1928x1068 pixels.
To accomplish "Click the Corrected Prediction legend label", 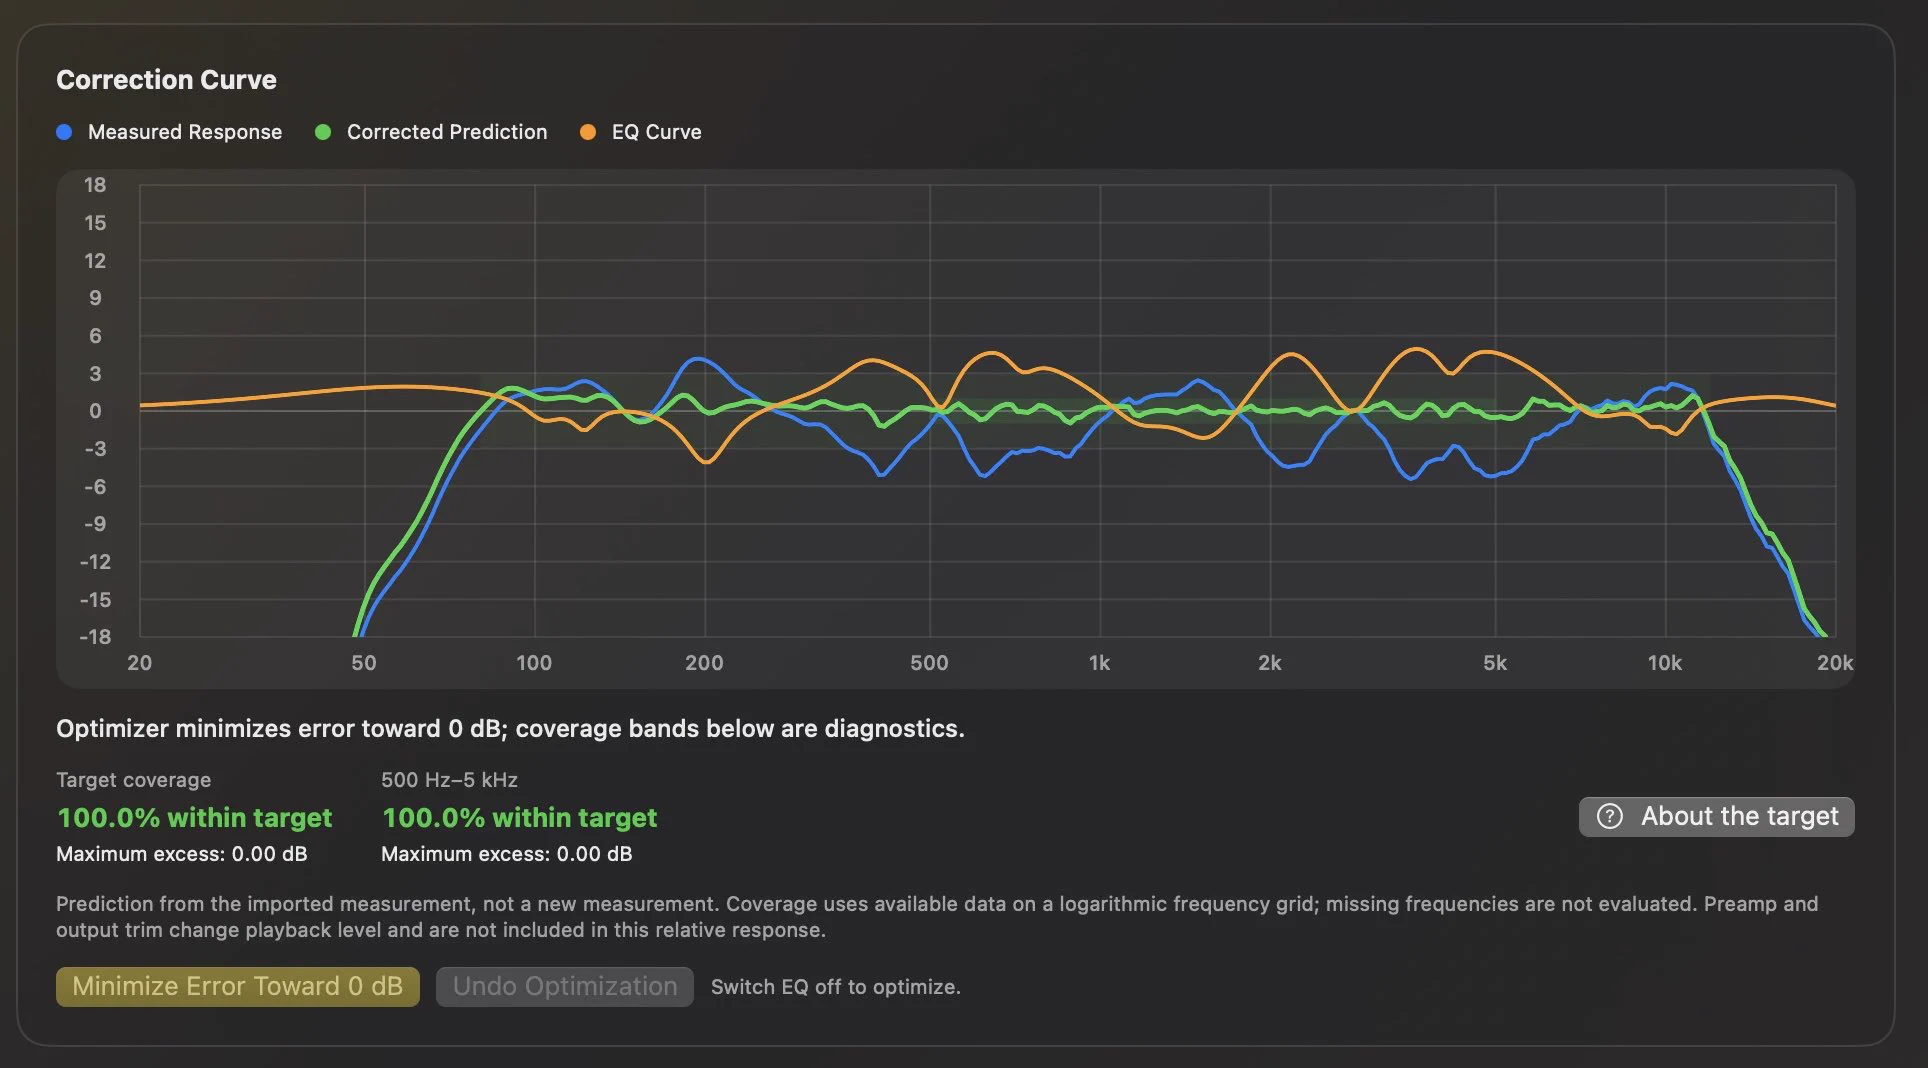I will click(447, 132).
